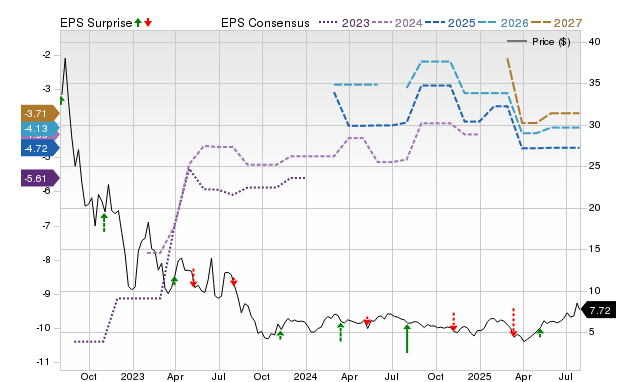Click the EPS Consensus legend title
Image resolution: width=640 pixels, height=382 pixels.
tap(265, 23)
